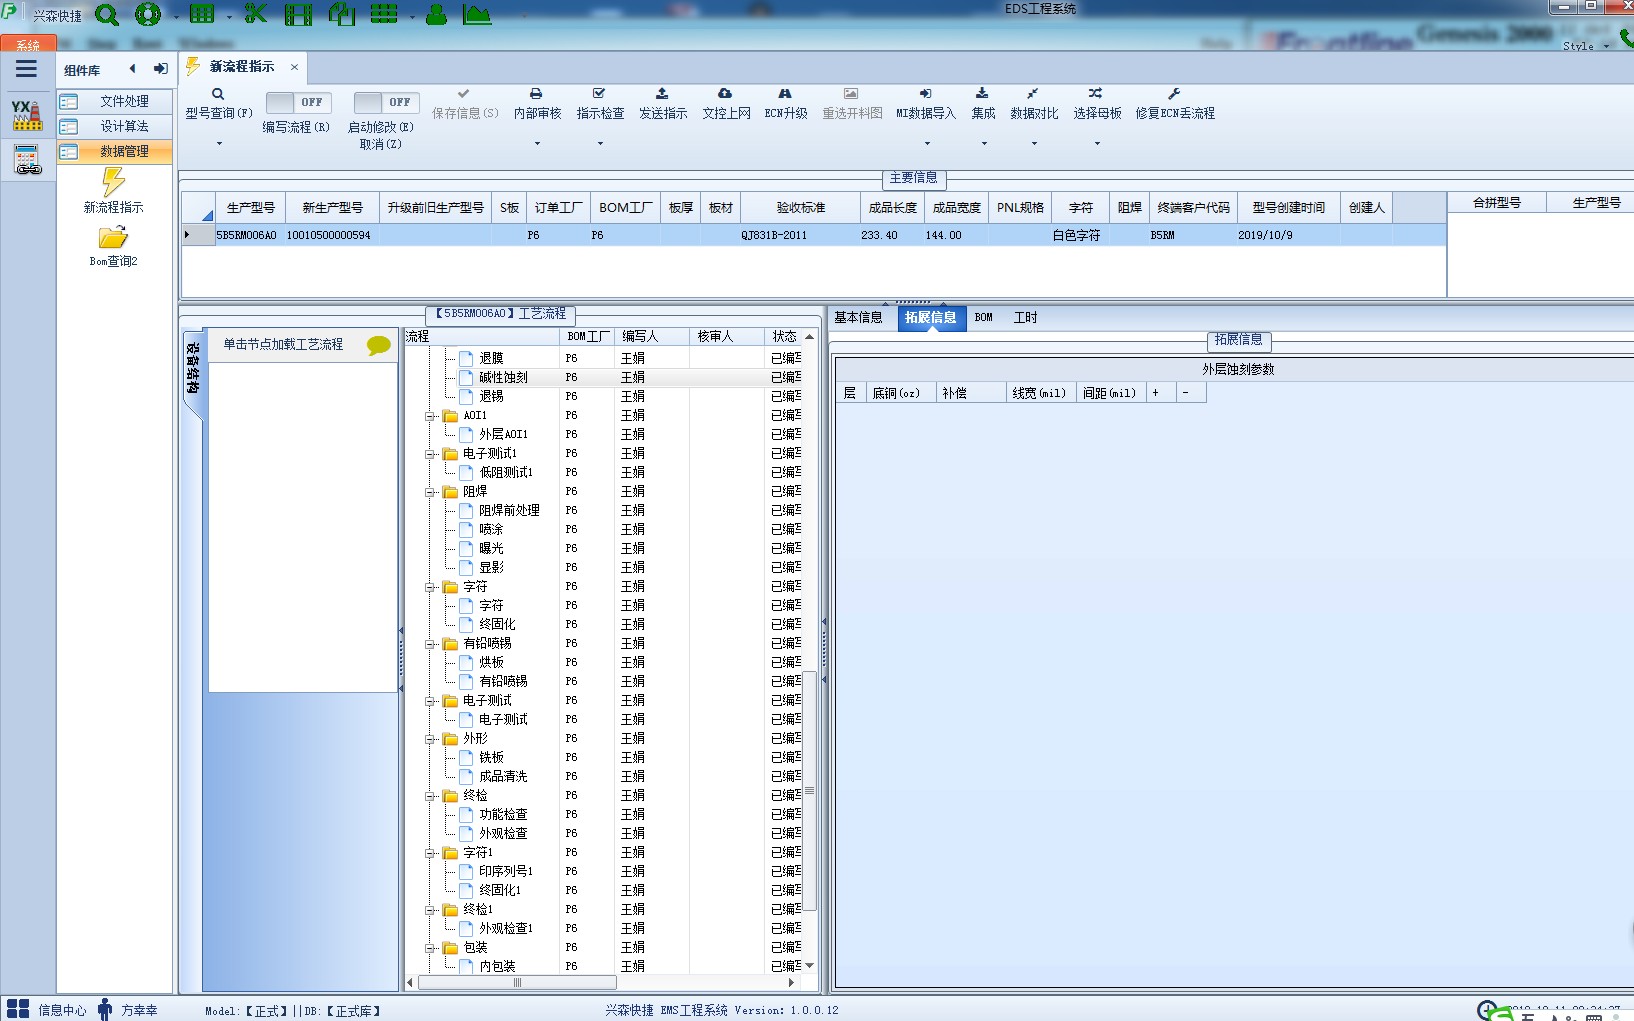
Task: Click the green film strip icon
Action: pos(298,14)
